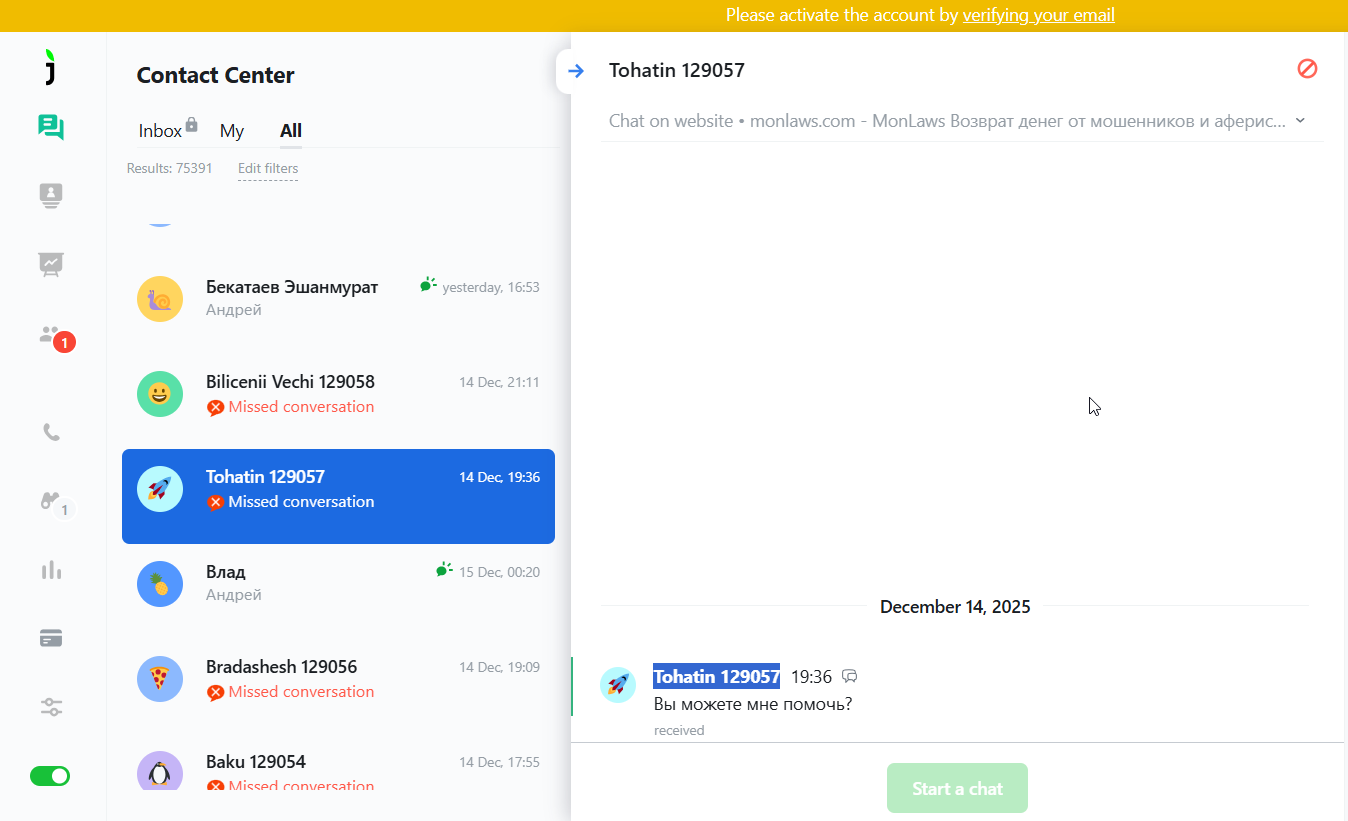Click the speech bubble icon beside 19:36
Screen dimensions: 1348x821
(x=850, y=677)
